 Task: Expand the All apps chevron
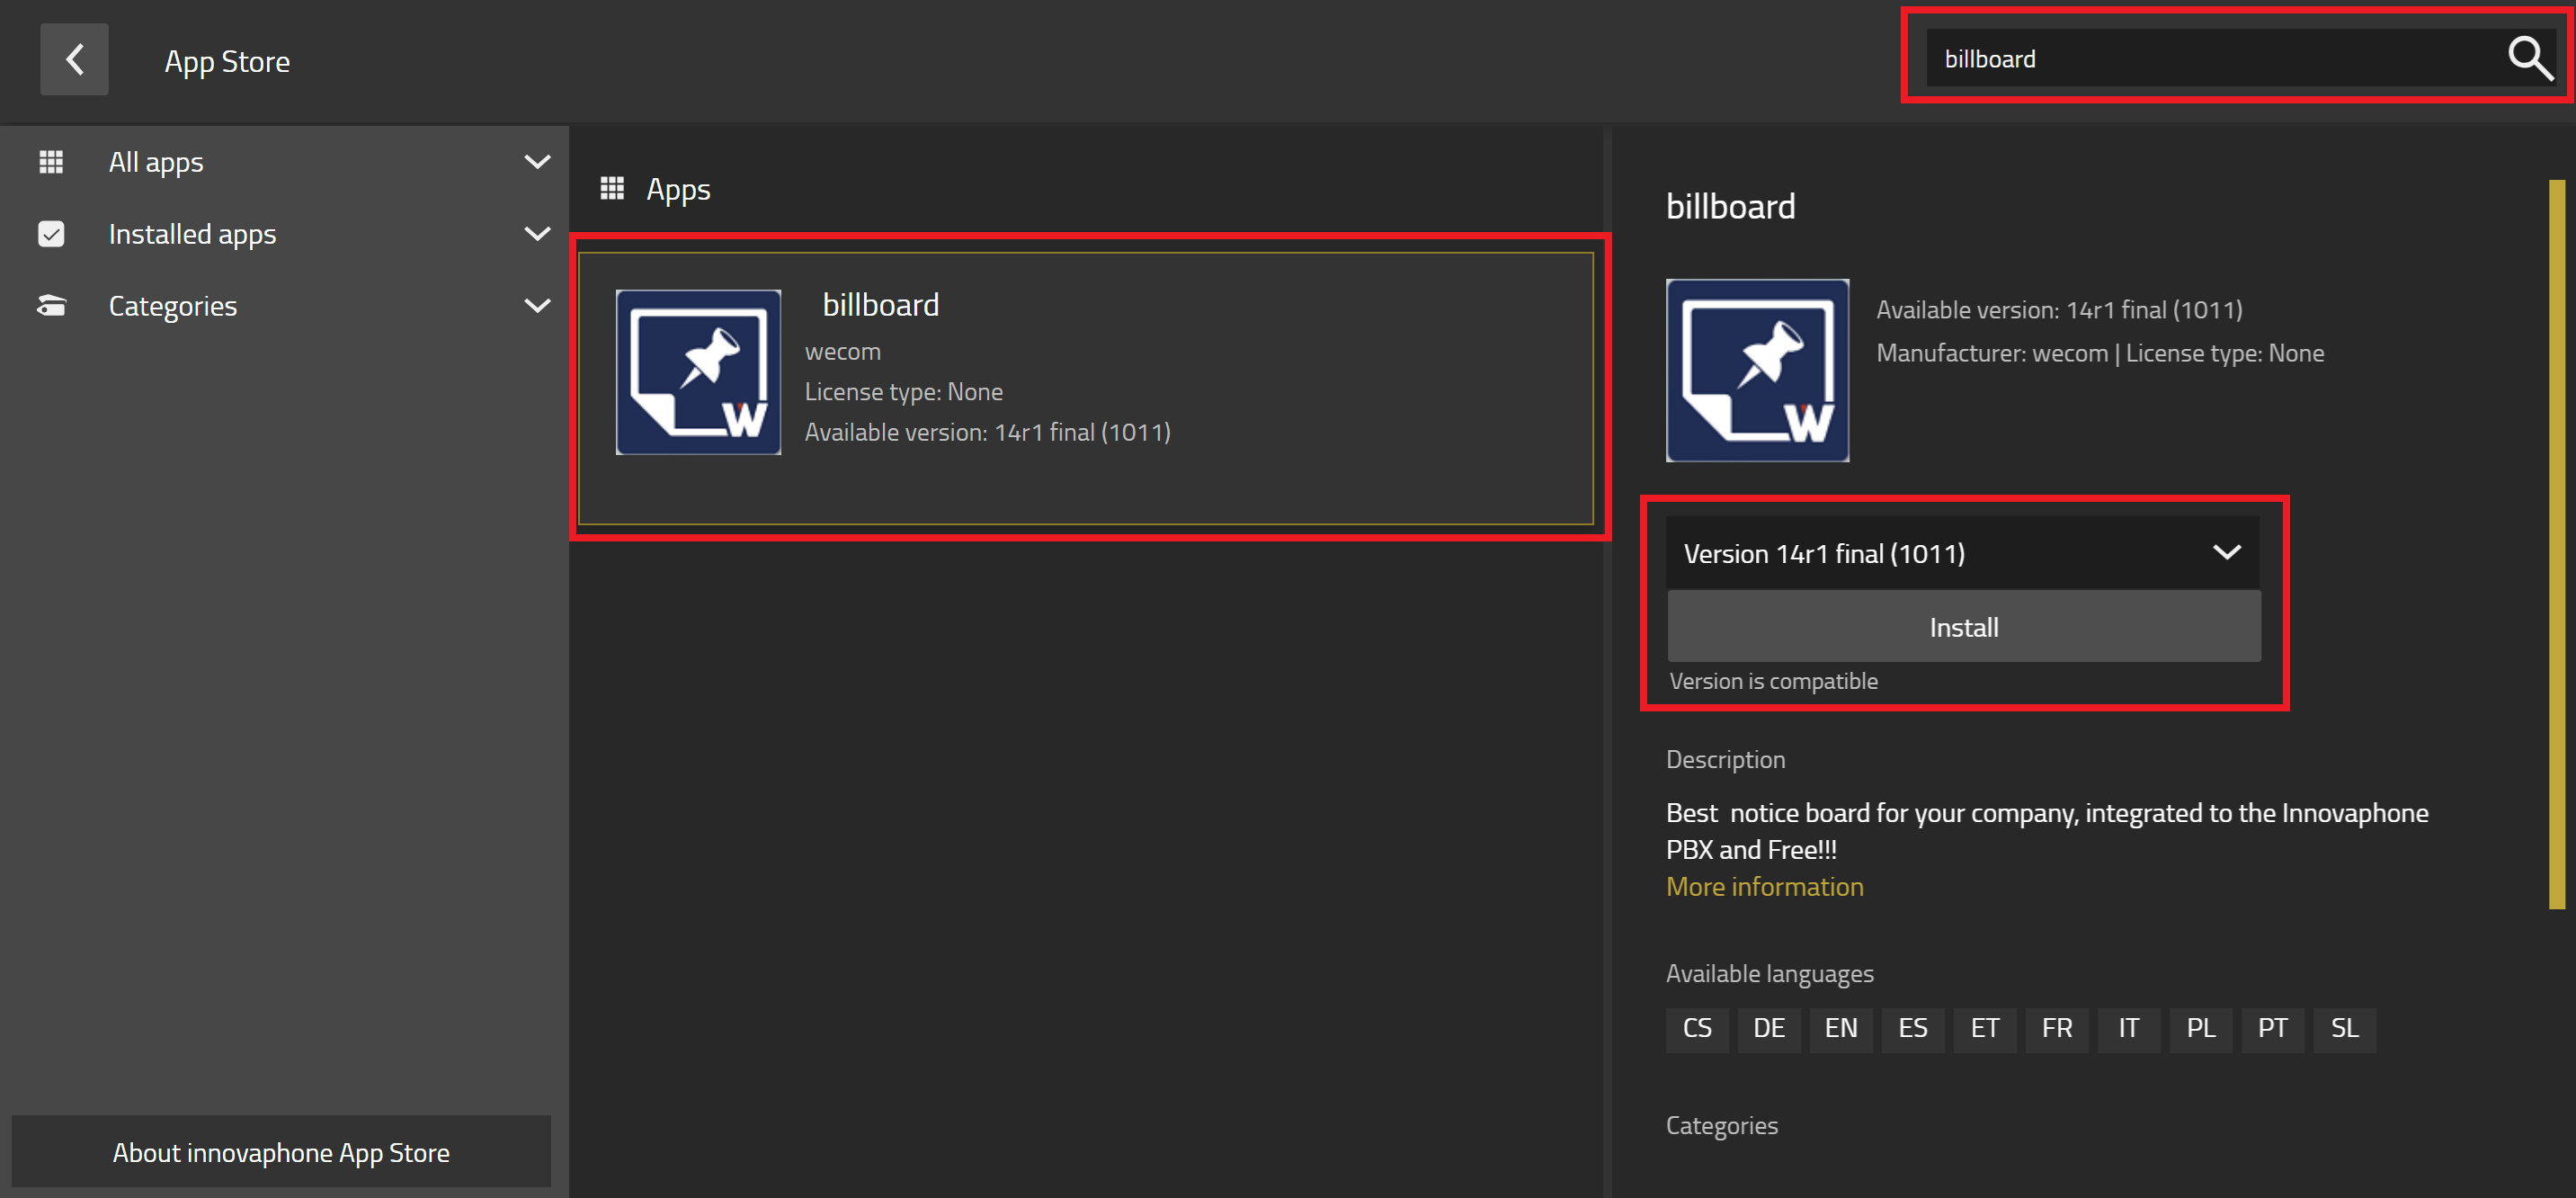tap(537, 162)
